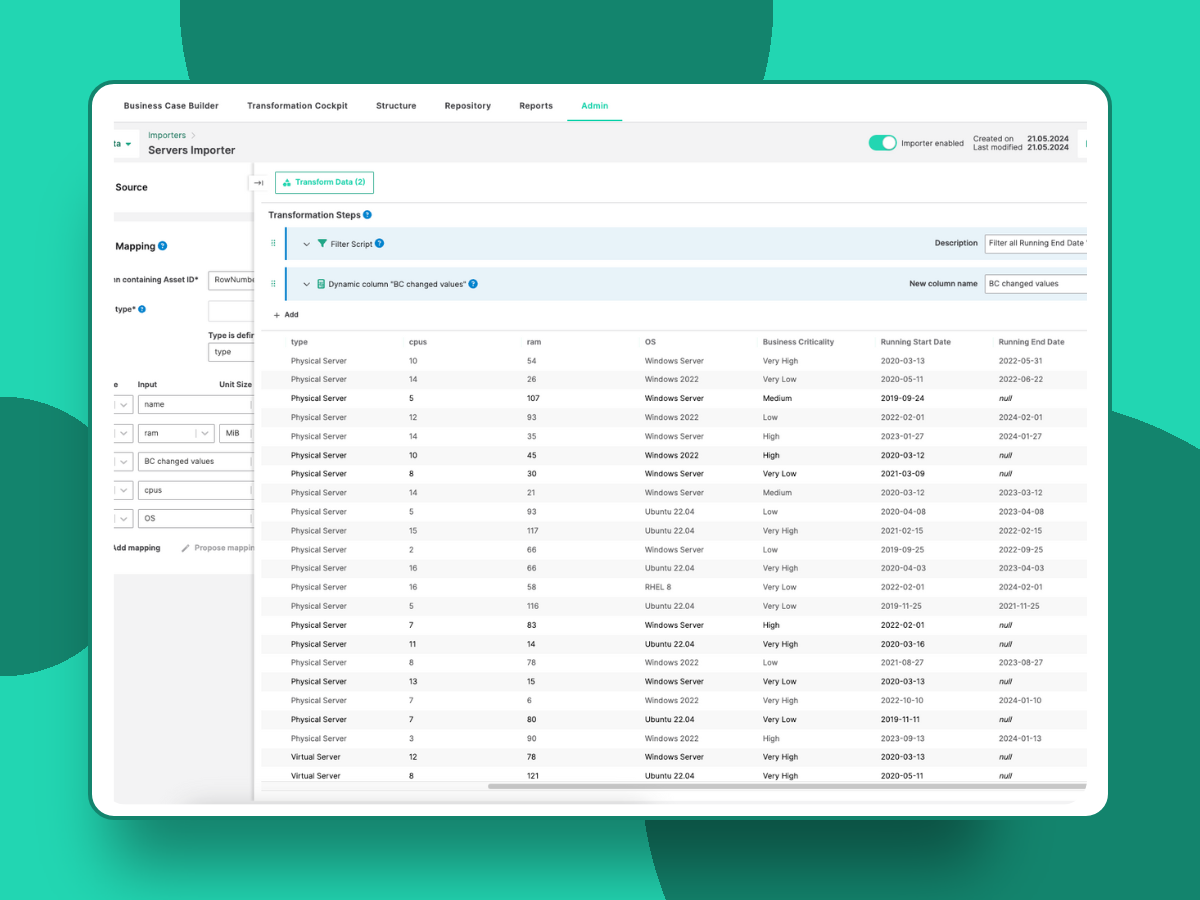
Task: Open the data dropdown caret near Importers
Action: click(x=128, y=145)
